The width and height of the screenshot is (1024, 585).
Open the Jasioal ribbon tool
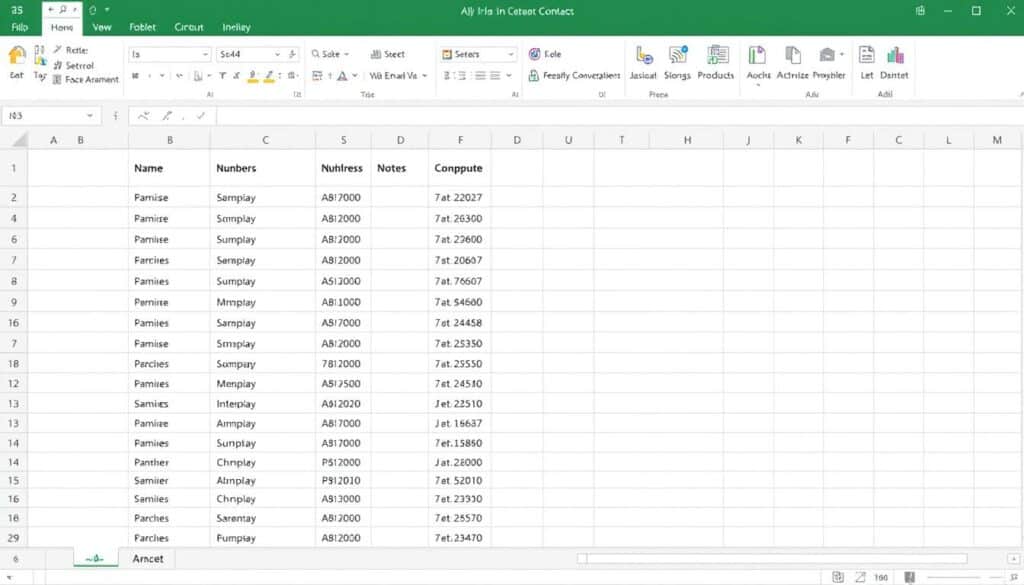click(643, 63)
